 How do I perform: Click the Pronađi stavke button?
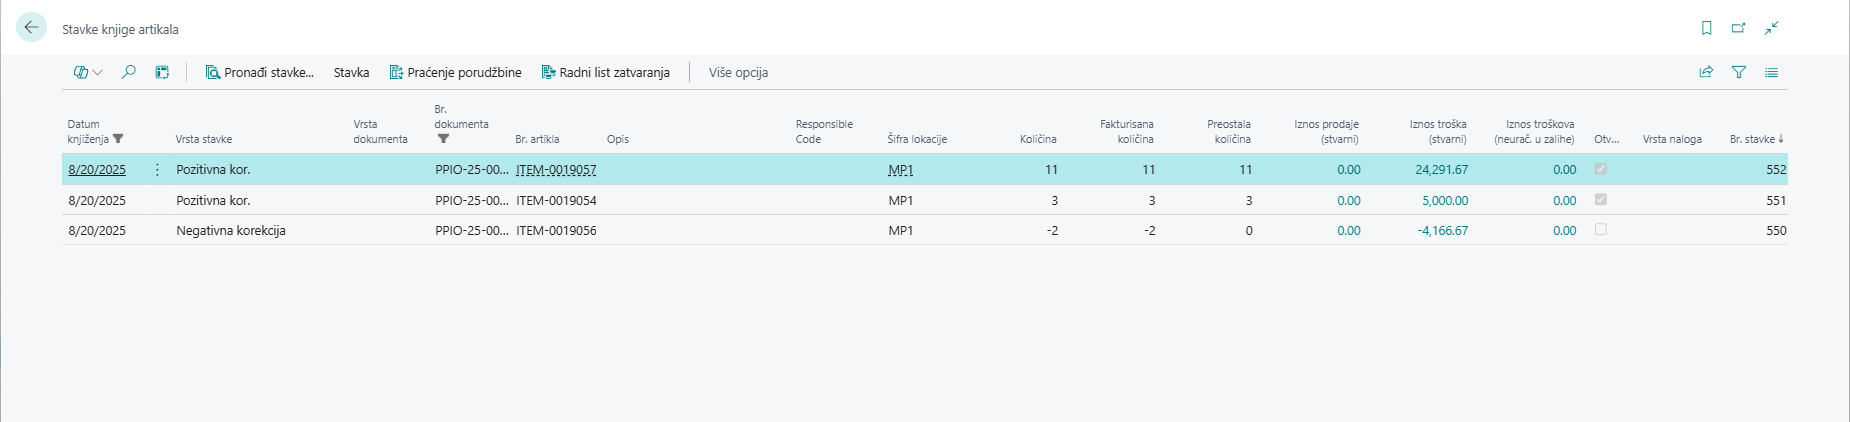(x=260, y=72)
